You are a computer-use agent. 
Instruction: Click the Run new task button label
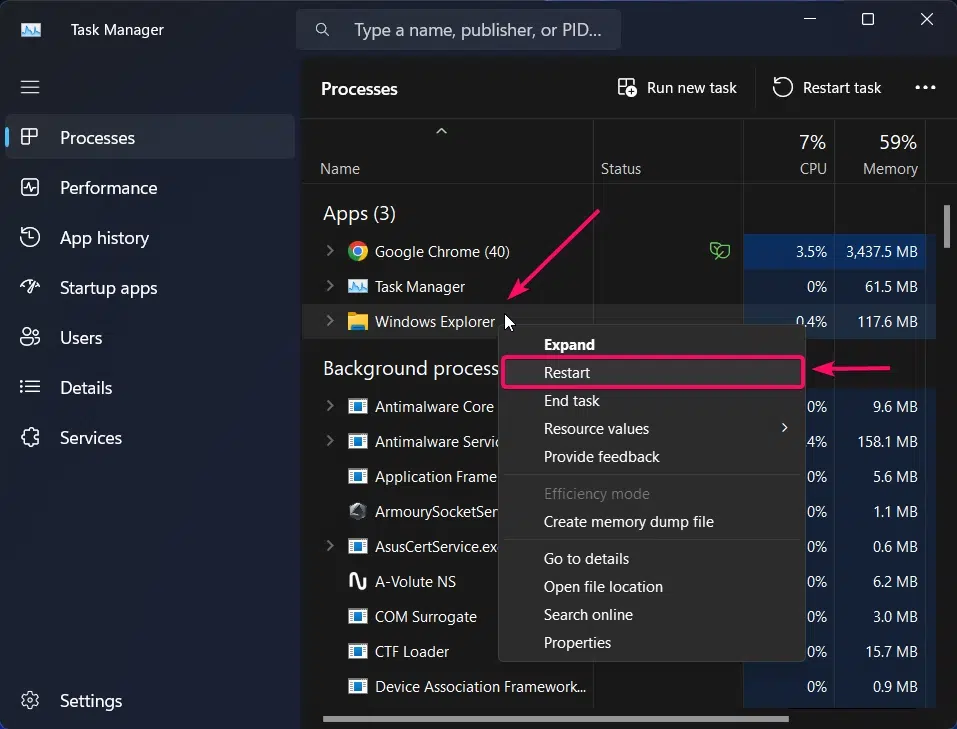[692, 88]
